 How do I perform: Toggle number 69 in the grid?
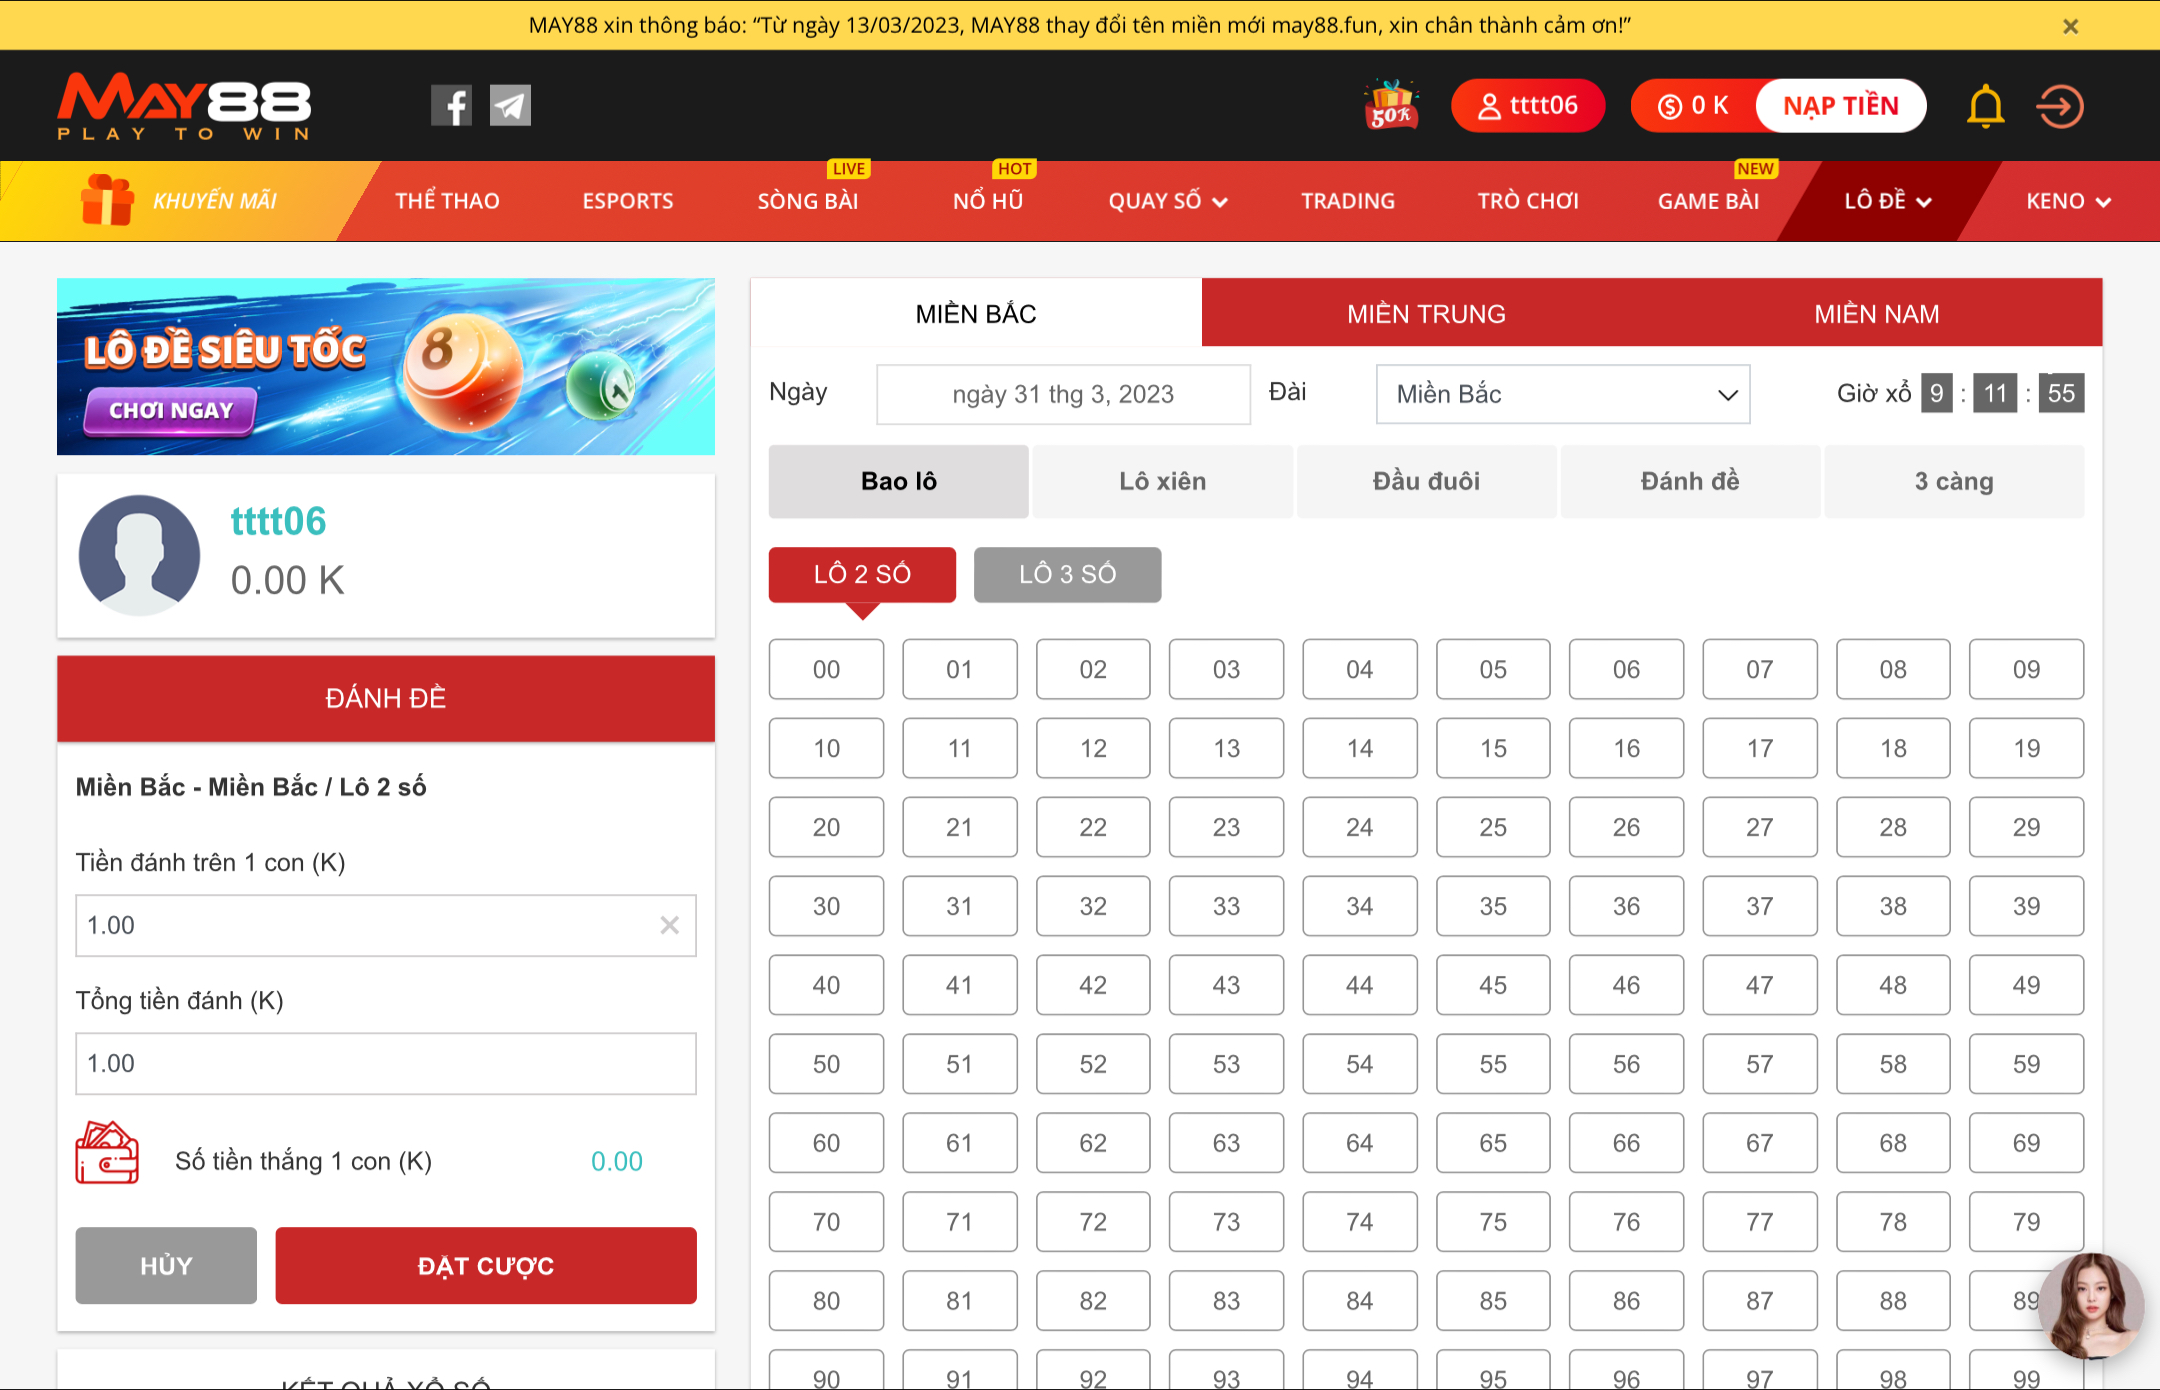pyautogui.click(x=2027, y=1143)
